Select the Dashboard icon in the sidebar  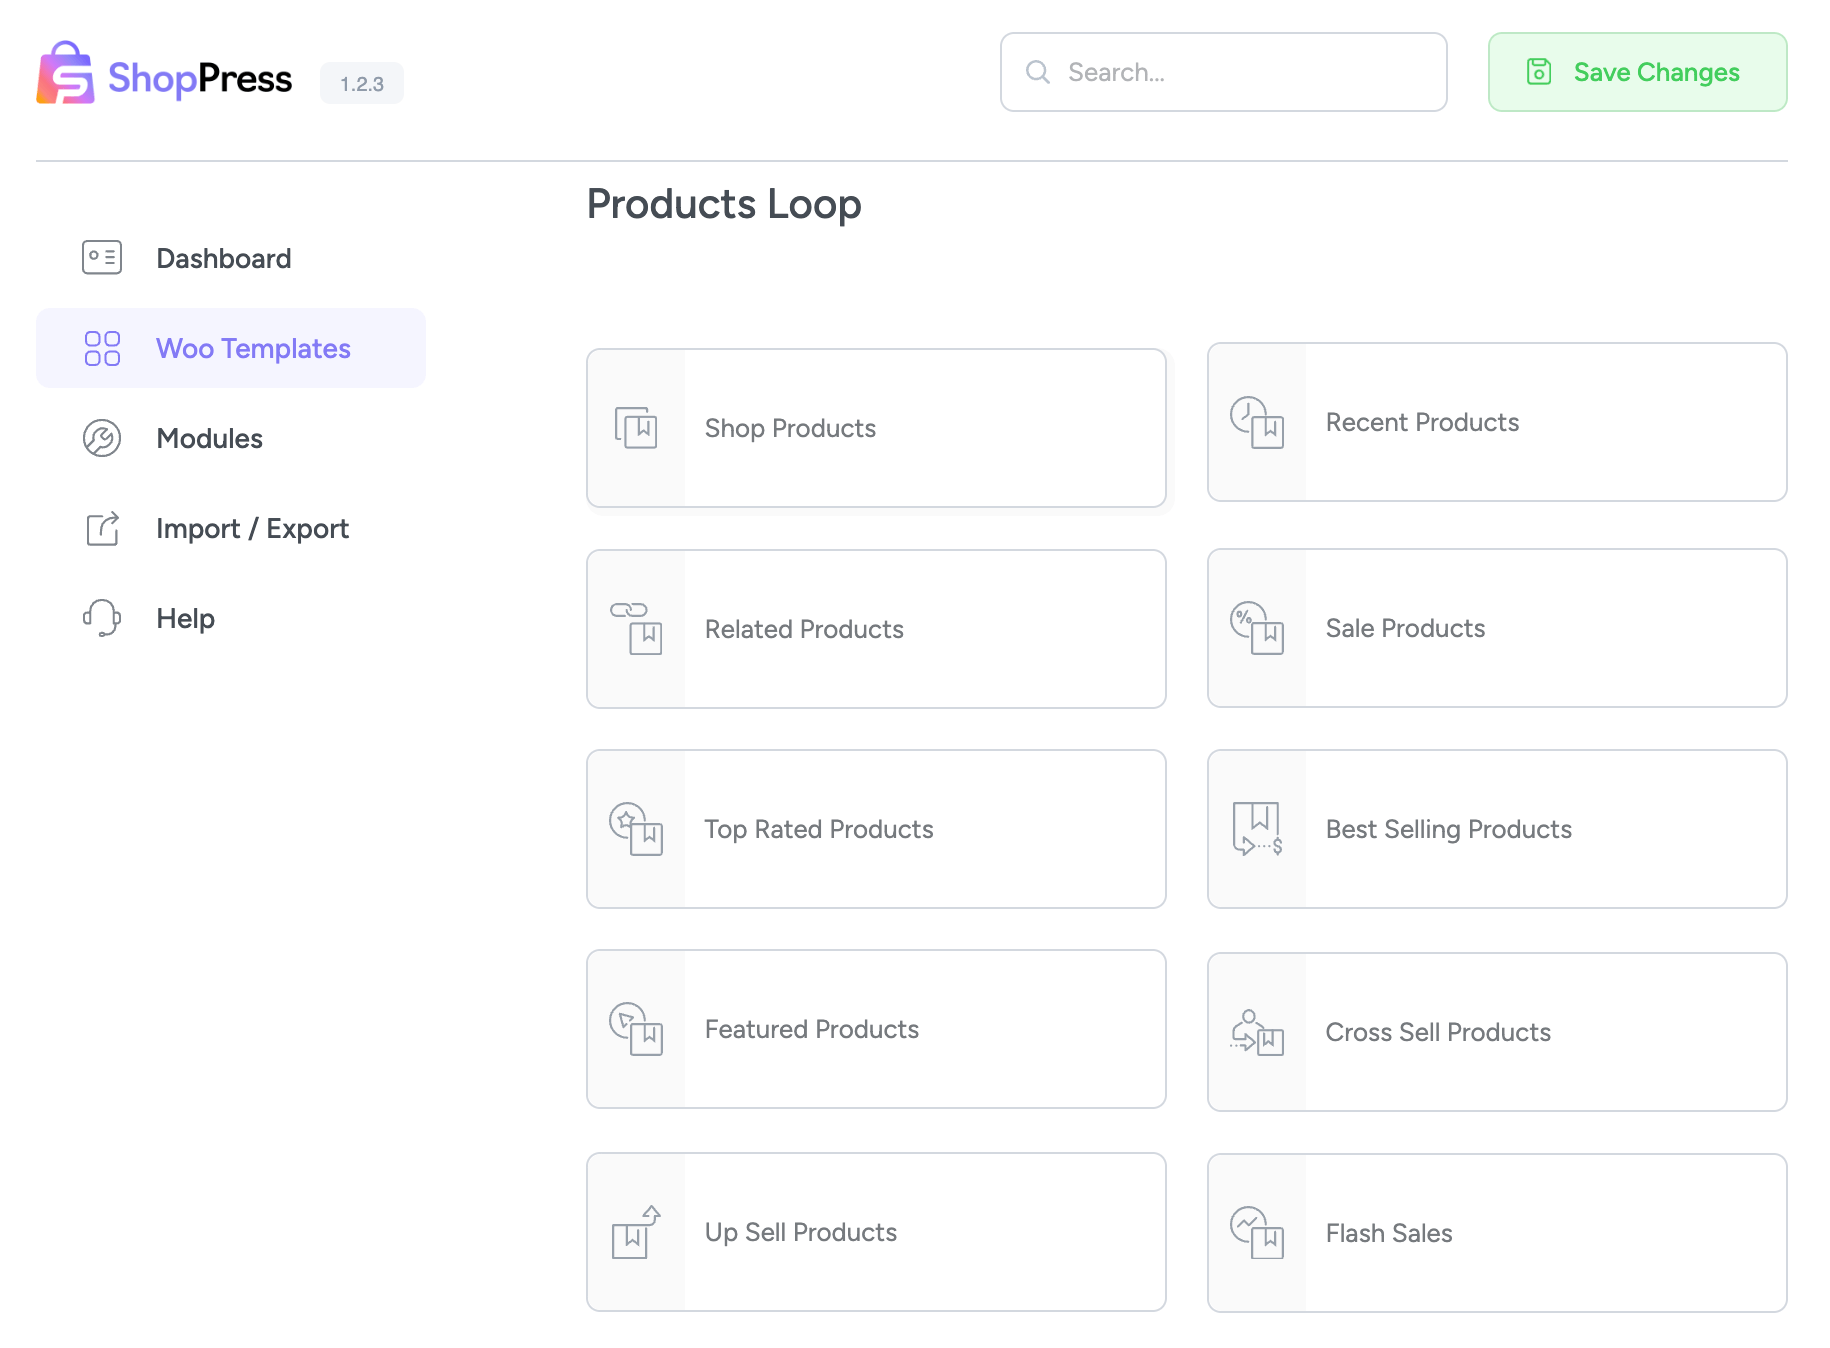coord(100,257)
